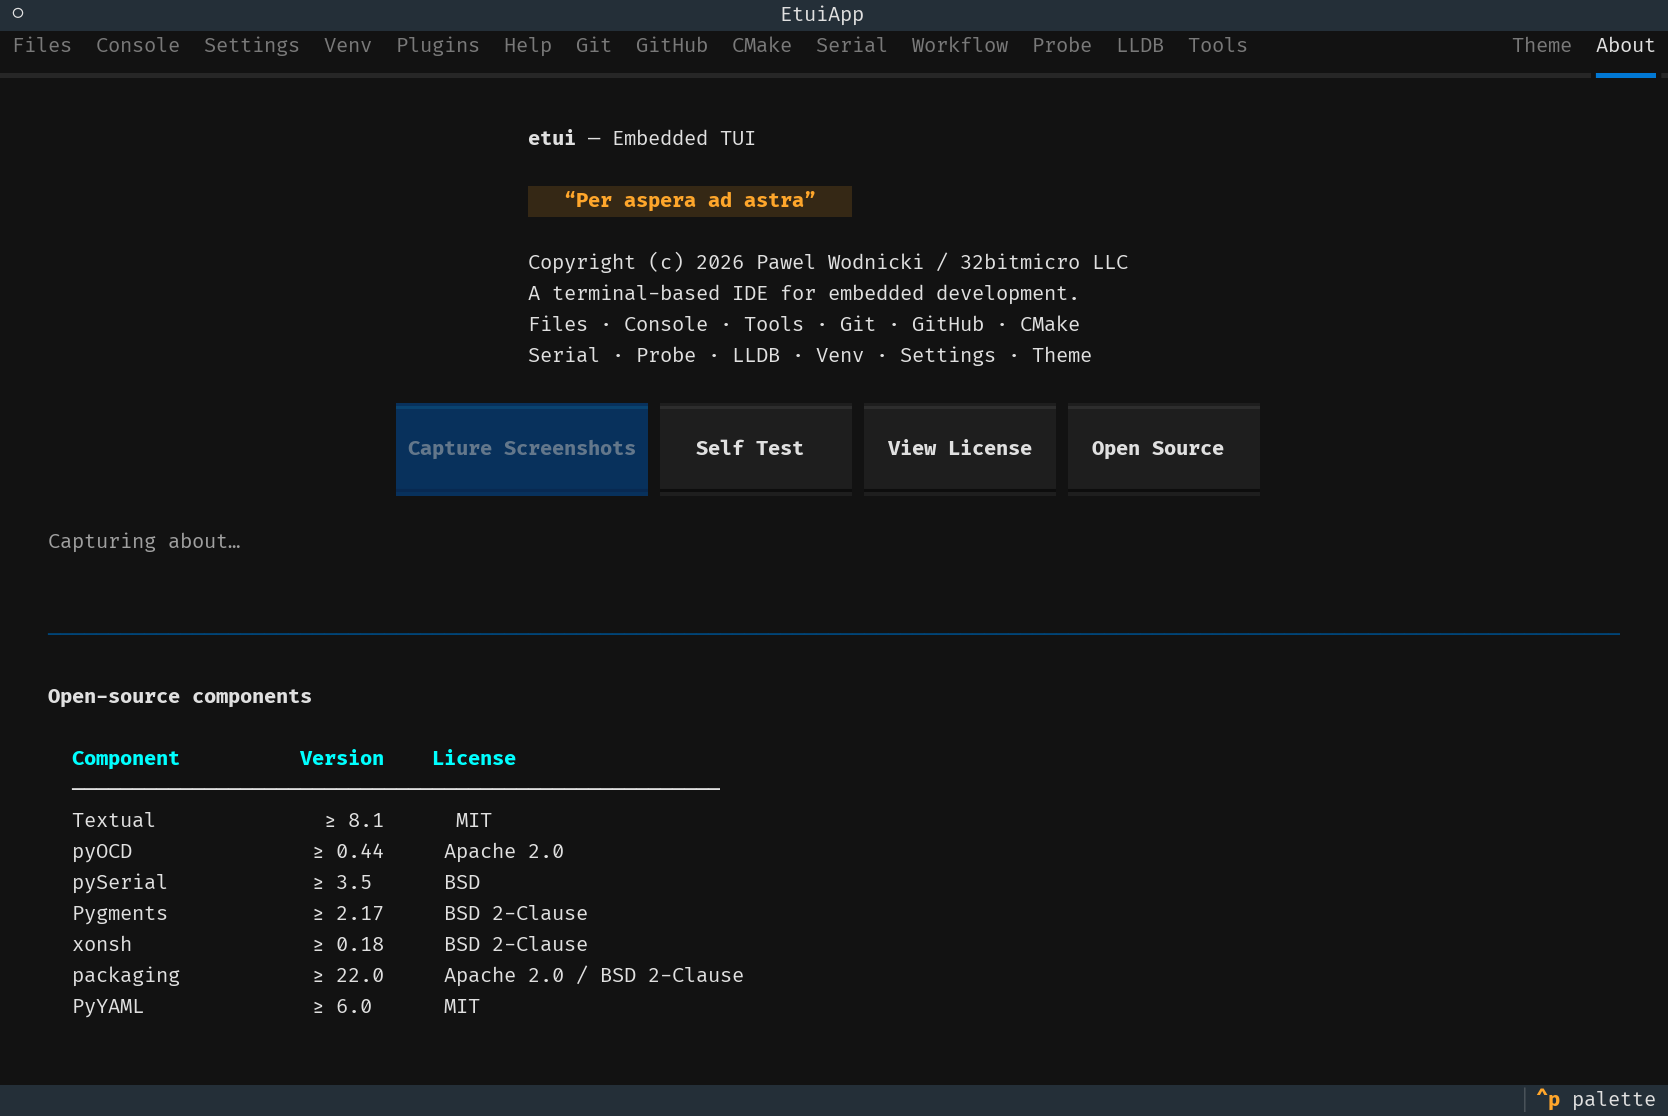The image size is (1668, 1116).
Task: Select the About tab
Action: [1626, 46]
